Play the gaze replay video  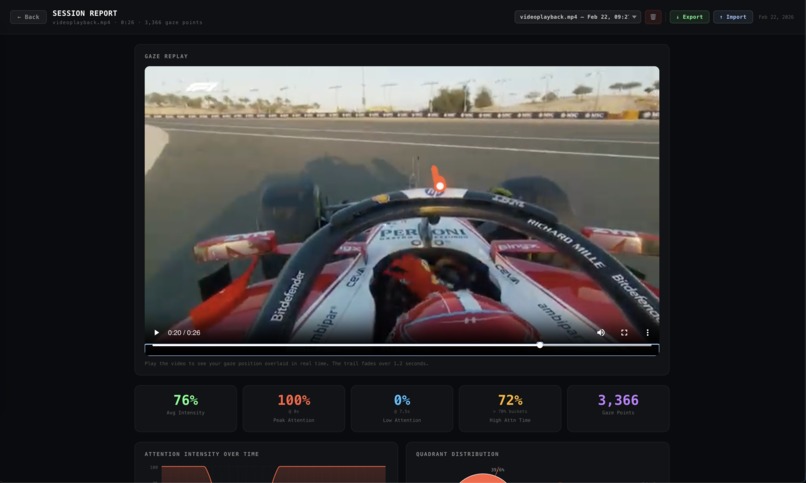pyautogui.click(x=156, y=332)
